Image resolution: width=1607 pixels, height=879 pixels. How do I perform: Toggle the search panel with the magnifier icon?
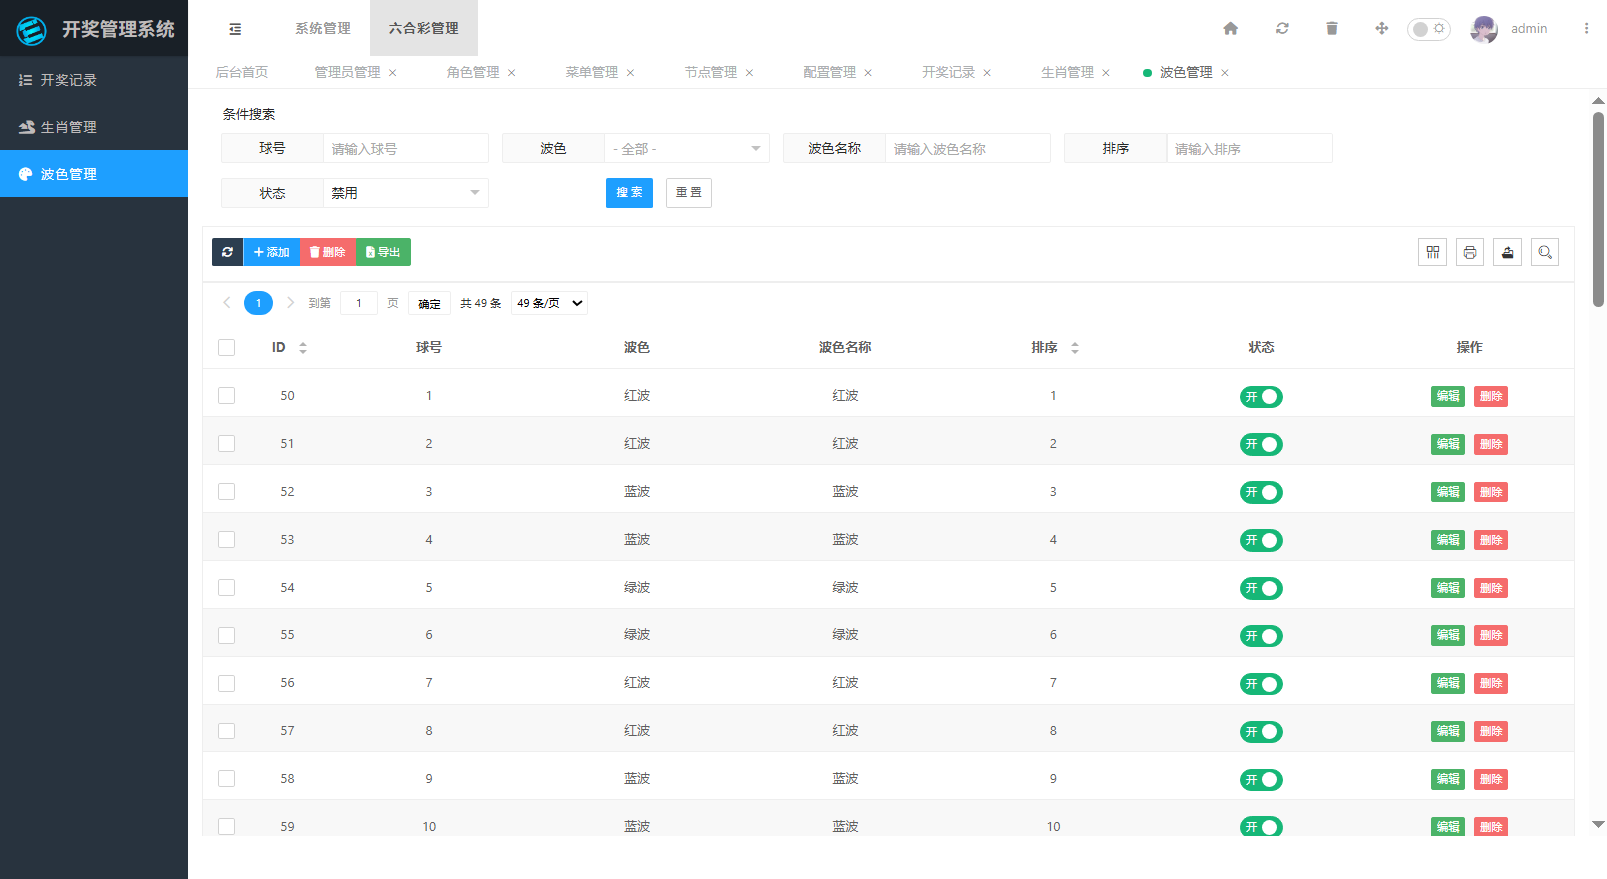click(1545, 252)
